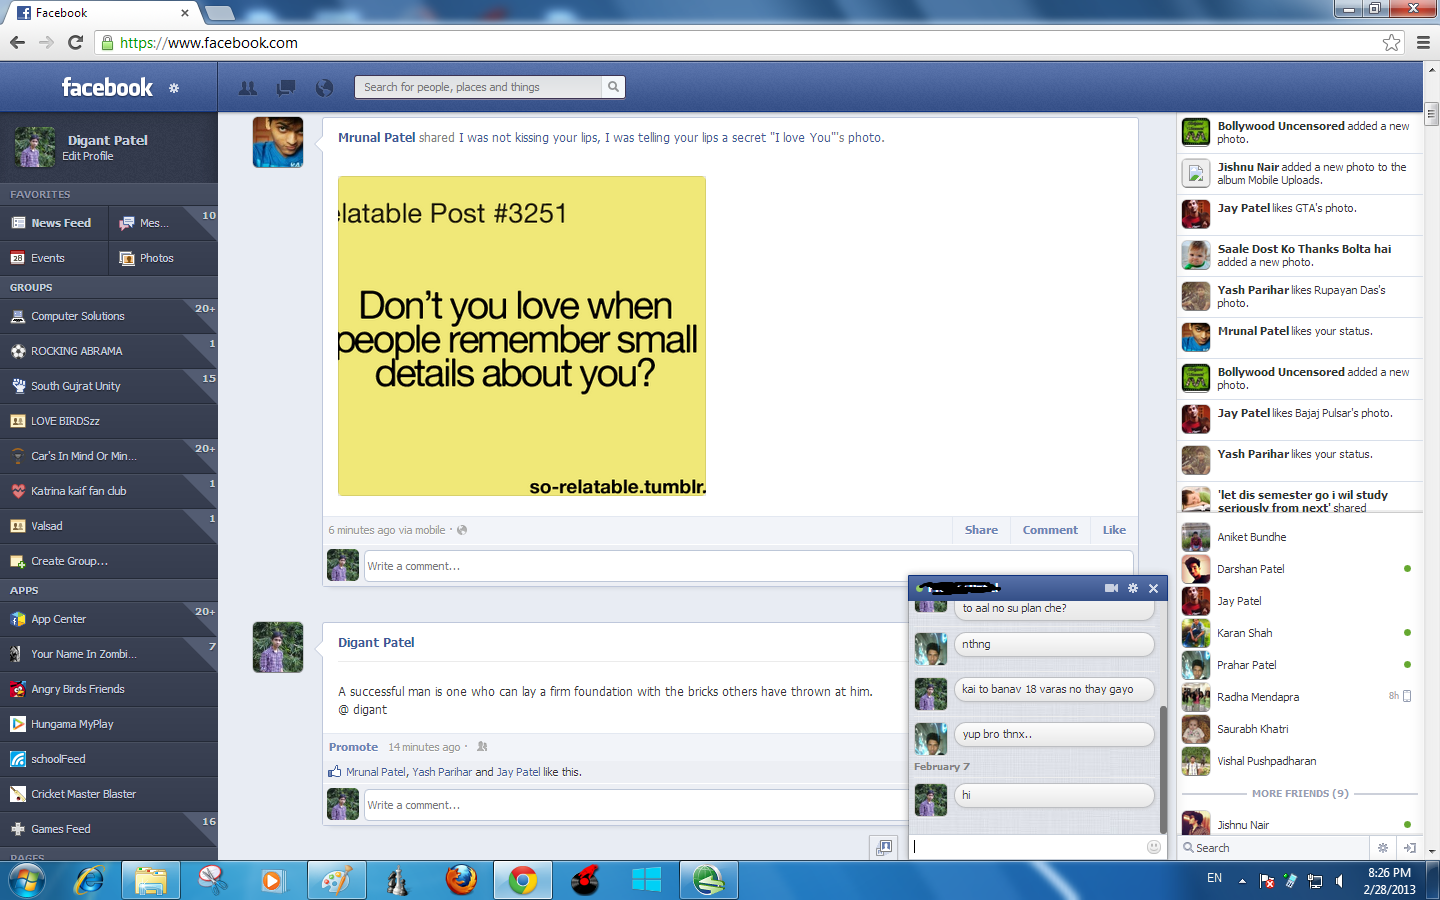Image resolution: width=1440 pixels, height=900 pixels.
Task: Insert an emoticon in the chat input
Action: click(1154, 847)
